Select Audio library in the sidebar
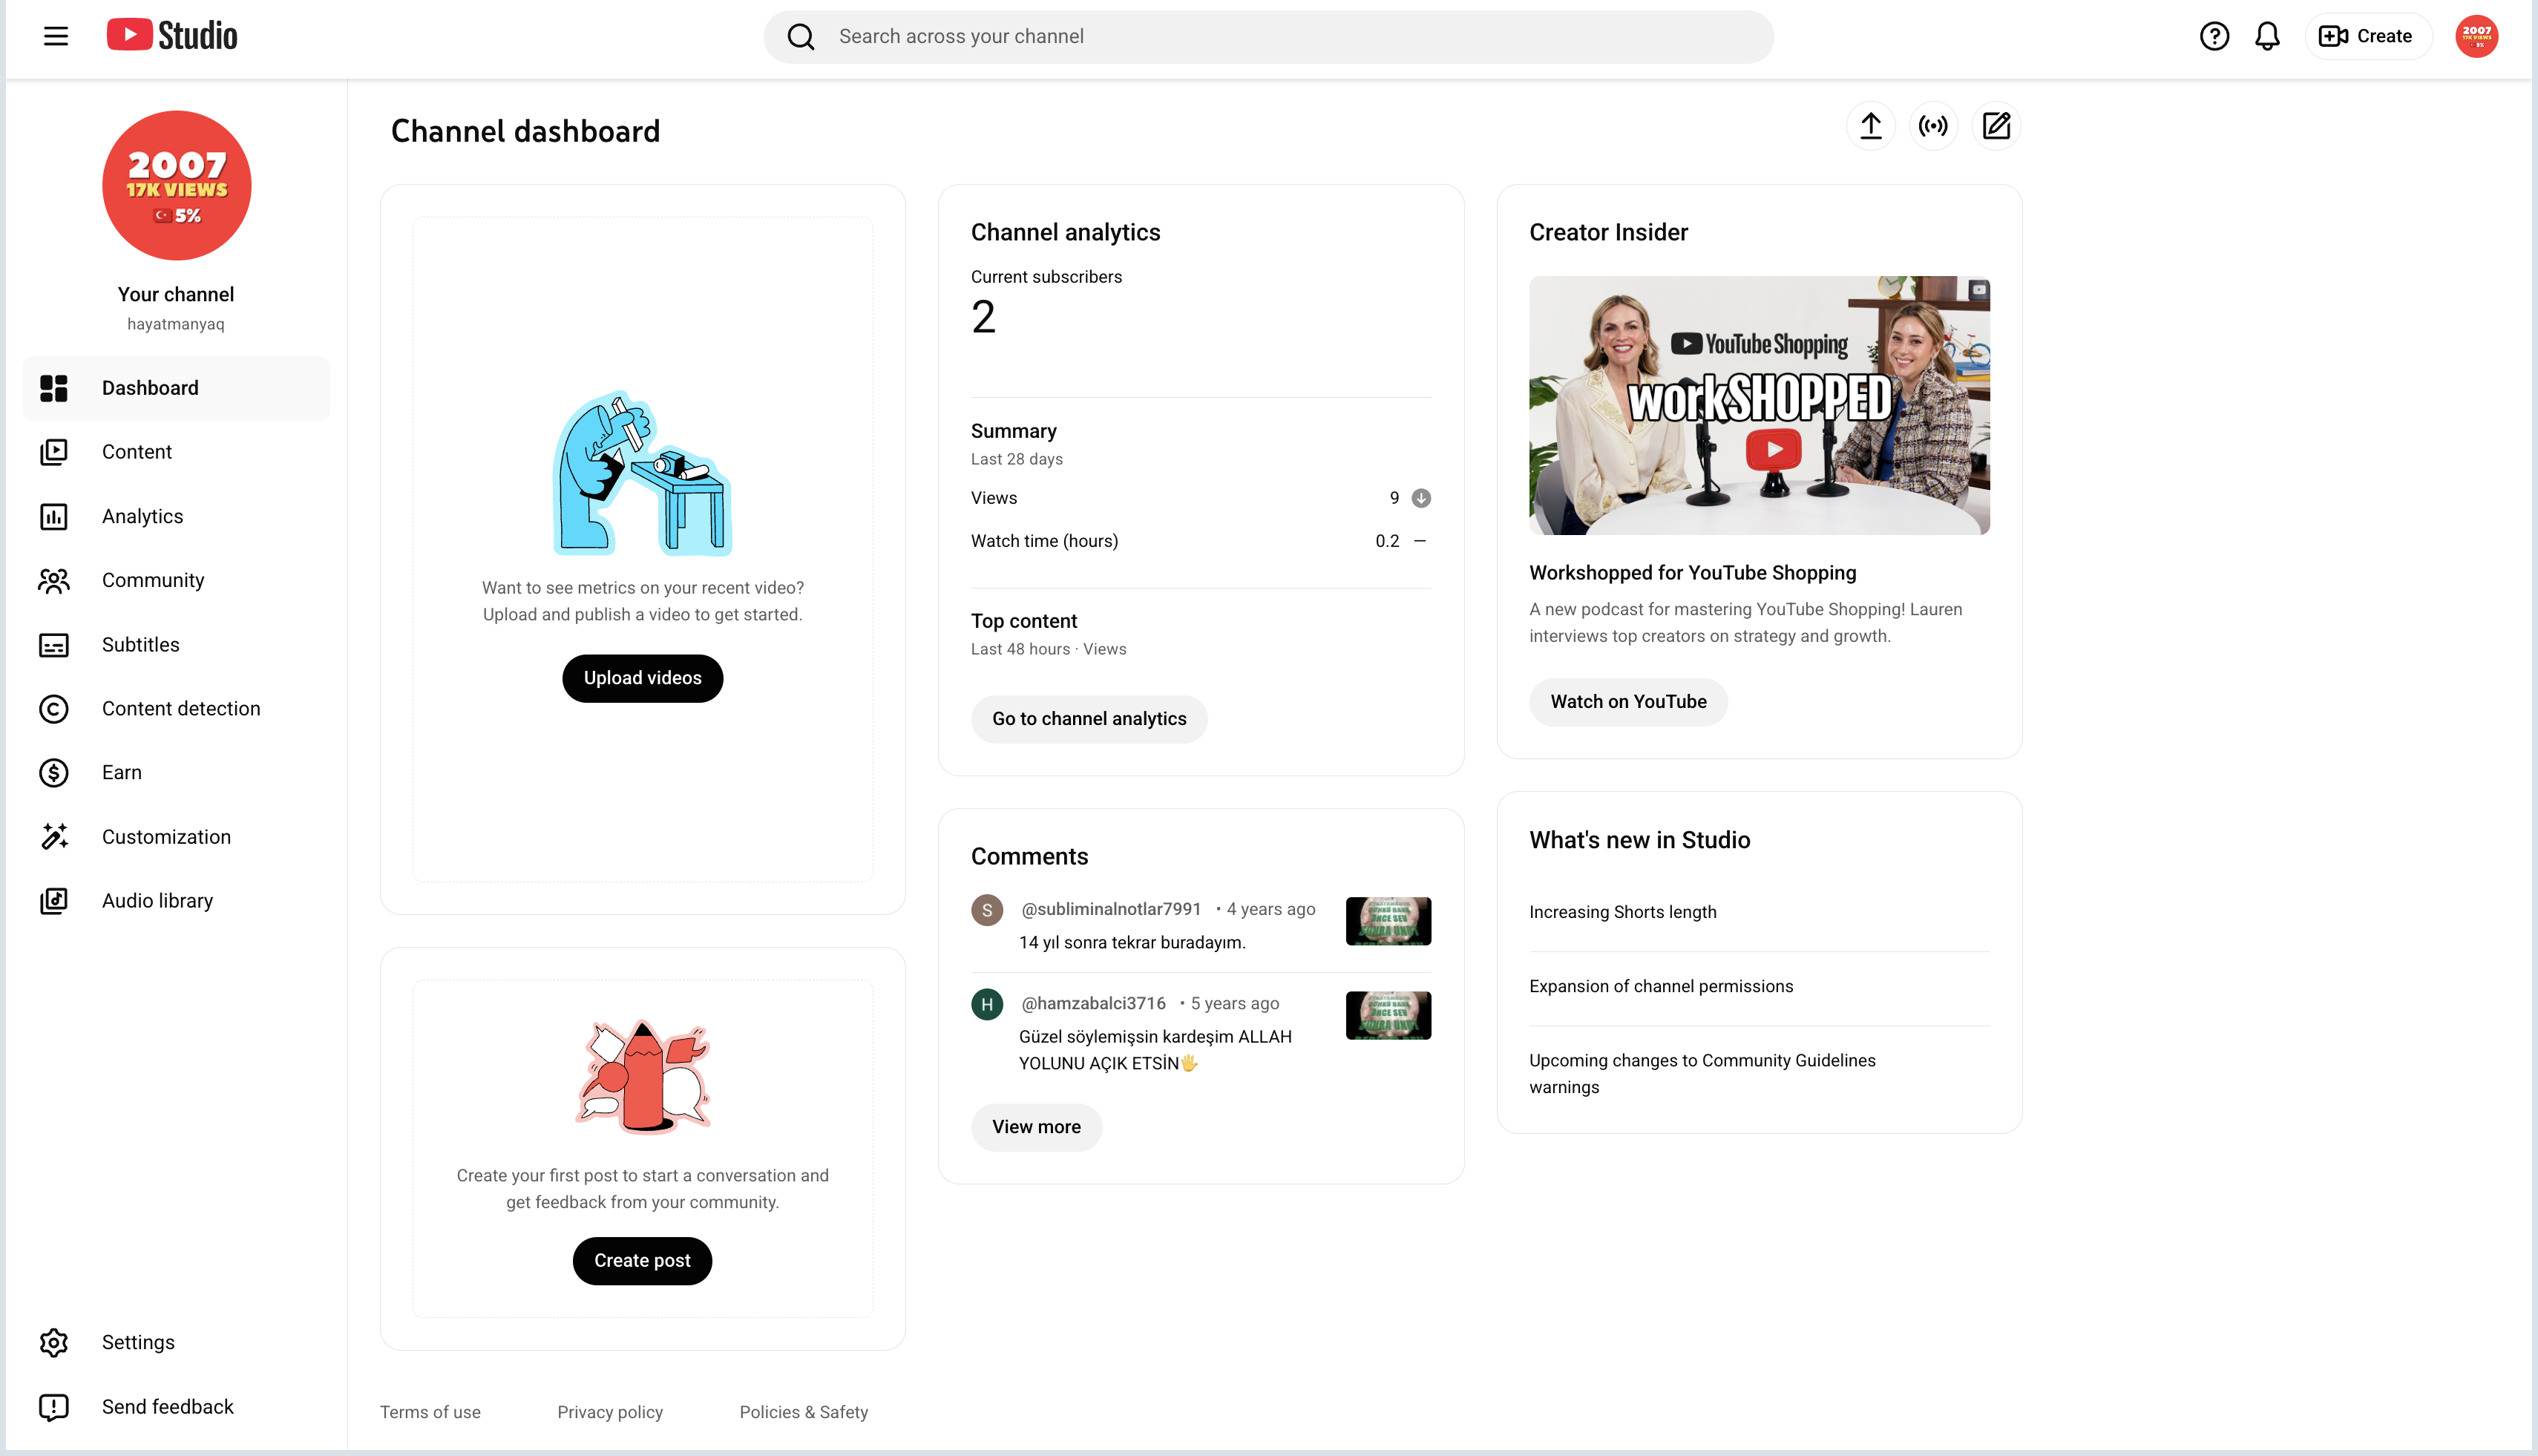 coord(176,901)
